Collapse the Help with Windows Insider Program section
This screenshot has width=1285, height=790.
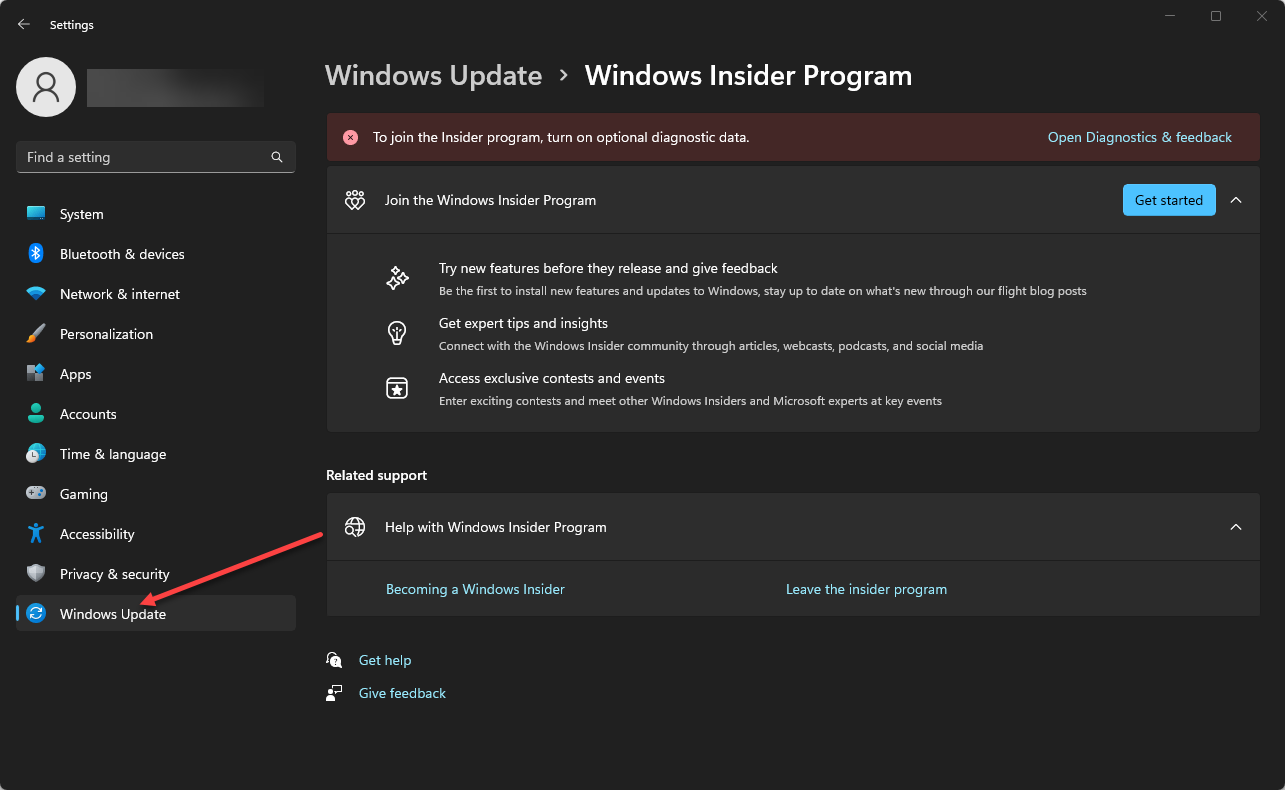1236,527
